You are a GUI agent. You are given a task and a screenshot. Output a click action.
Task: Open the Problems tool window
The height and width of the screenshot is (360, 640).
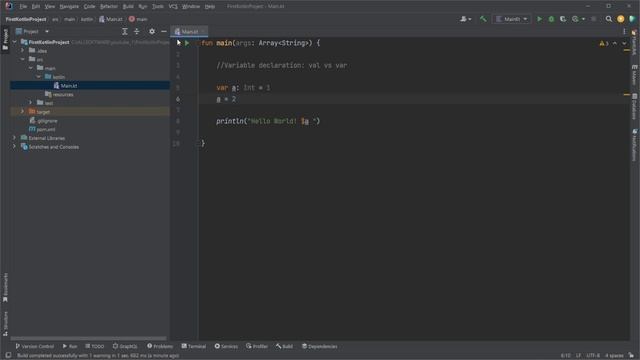[x=160, y=346]
